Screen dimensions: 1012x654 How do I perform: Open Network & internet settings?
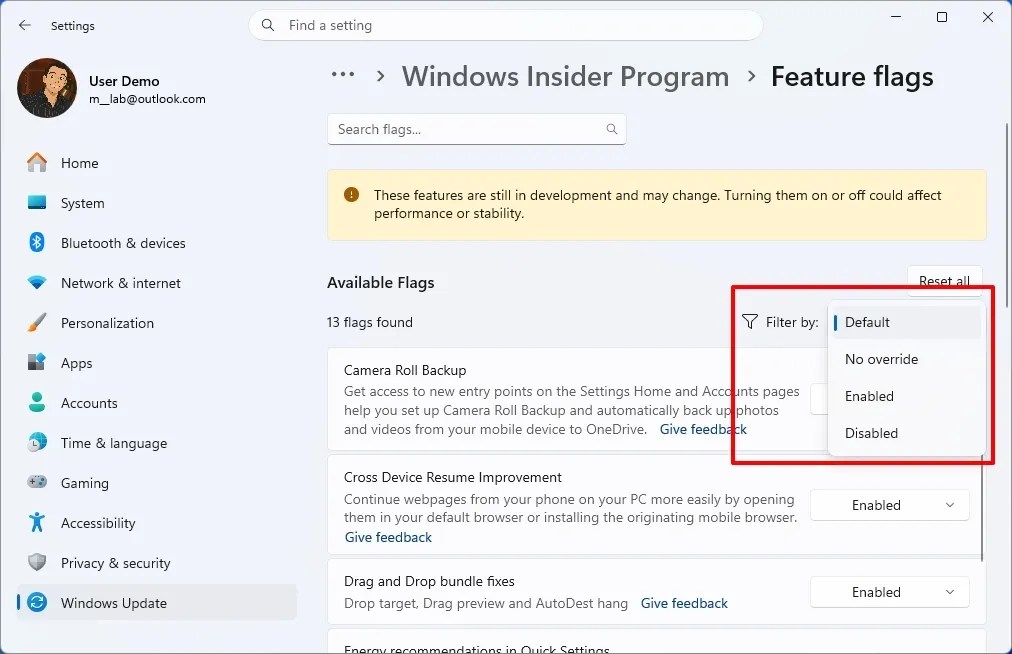[121, 283]
